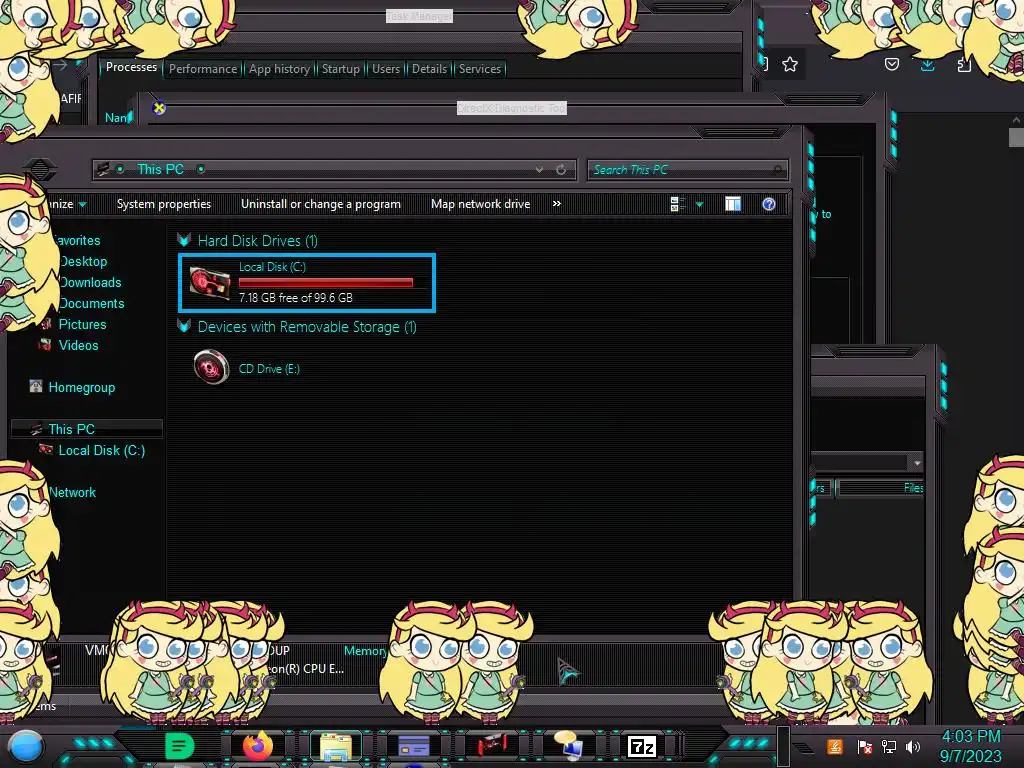Click the change view icon
Screen dimensions: 1024x768
coord(677,204)
